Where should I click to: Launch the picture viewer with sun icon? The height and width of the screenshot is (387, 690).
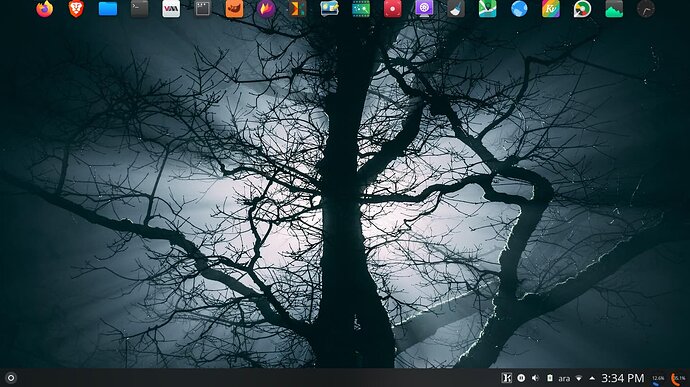point(329,9)
